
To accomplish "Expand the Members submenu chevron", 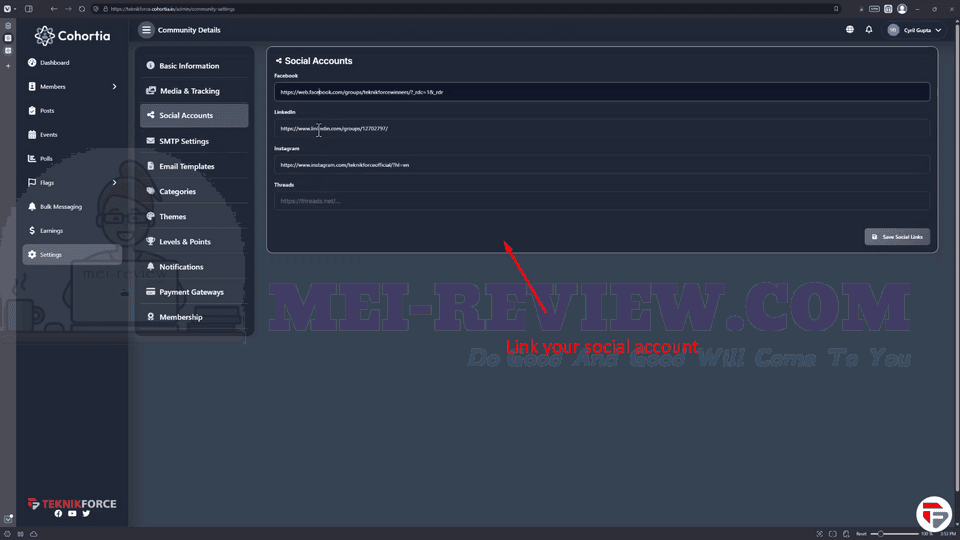I will point(114,86).
